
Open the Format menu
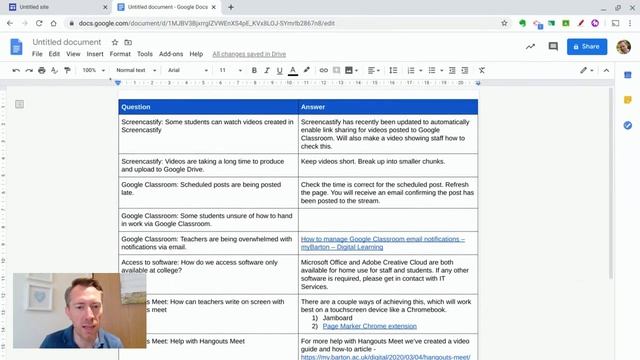click(120, 54)
